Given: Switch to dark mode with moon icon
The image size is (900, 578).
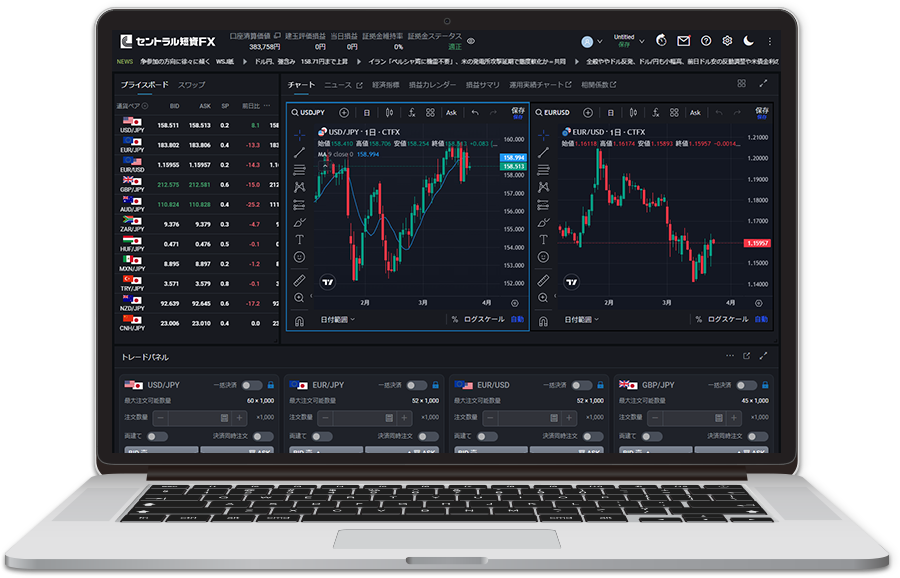Looking at the screenshot, I should 749,41.
